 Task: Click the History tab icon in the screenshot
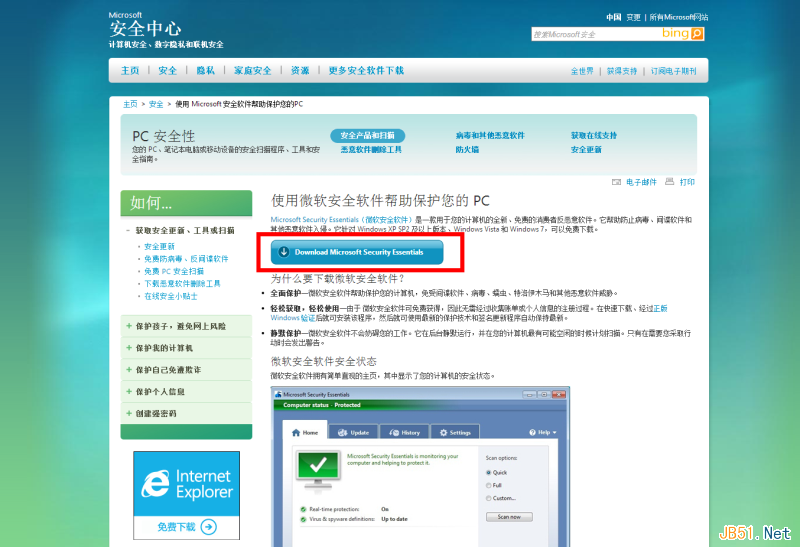[394, 433]
